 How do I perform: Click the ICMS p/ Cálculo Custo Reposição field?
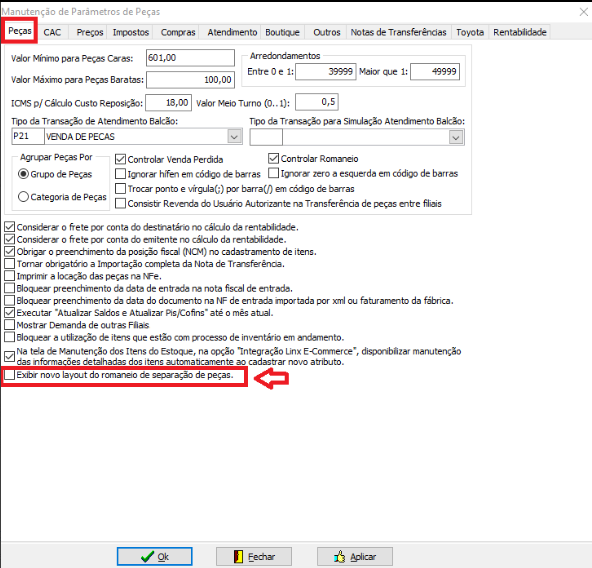tap(169, 102)
